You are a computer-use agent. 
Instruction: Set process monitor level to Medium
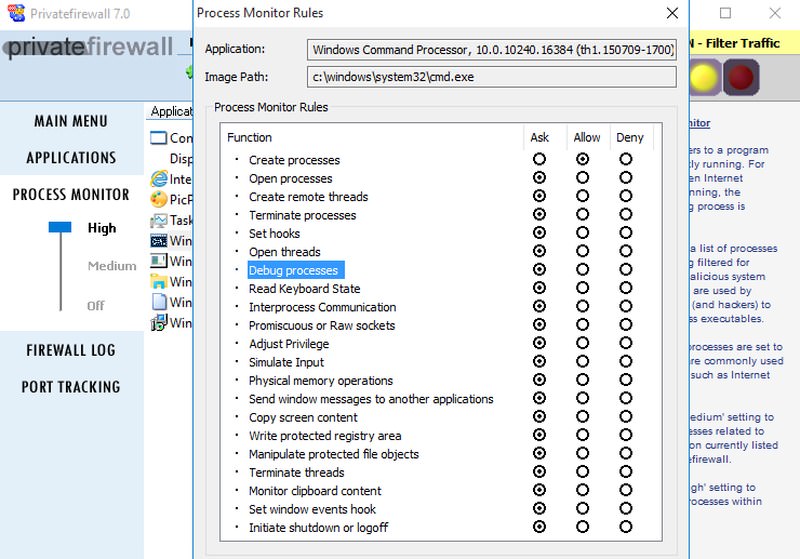pos(112,266)
